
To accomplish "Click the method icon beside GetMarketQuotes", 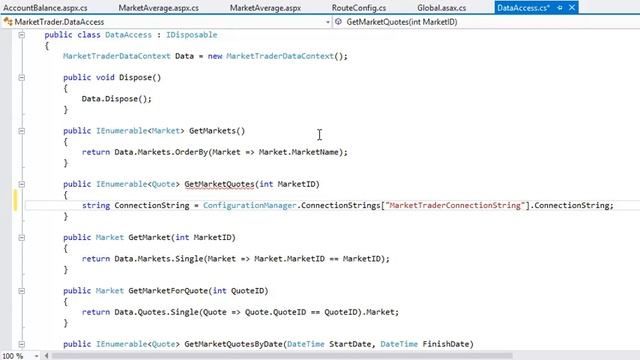I will 338,22.
